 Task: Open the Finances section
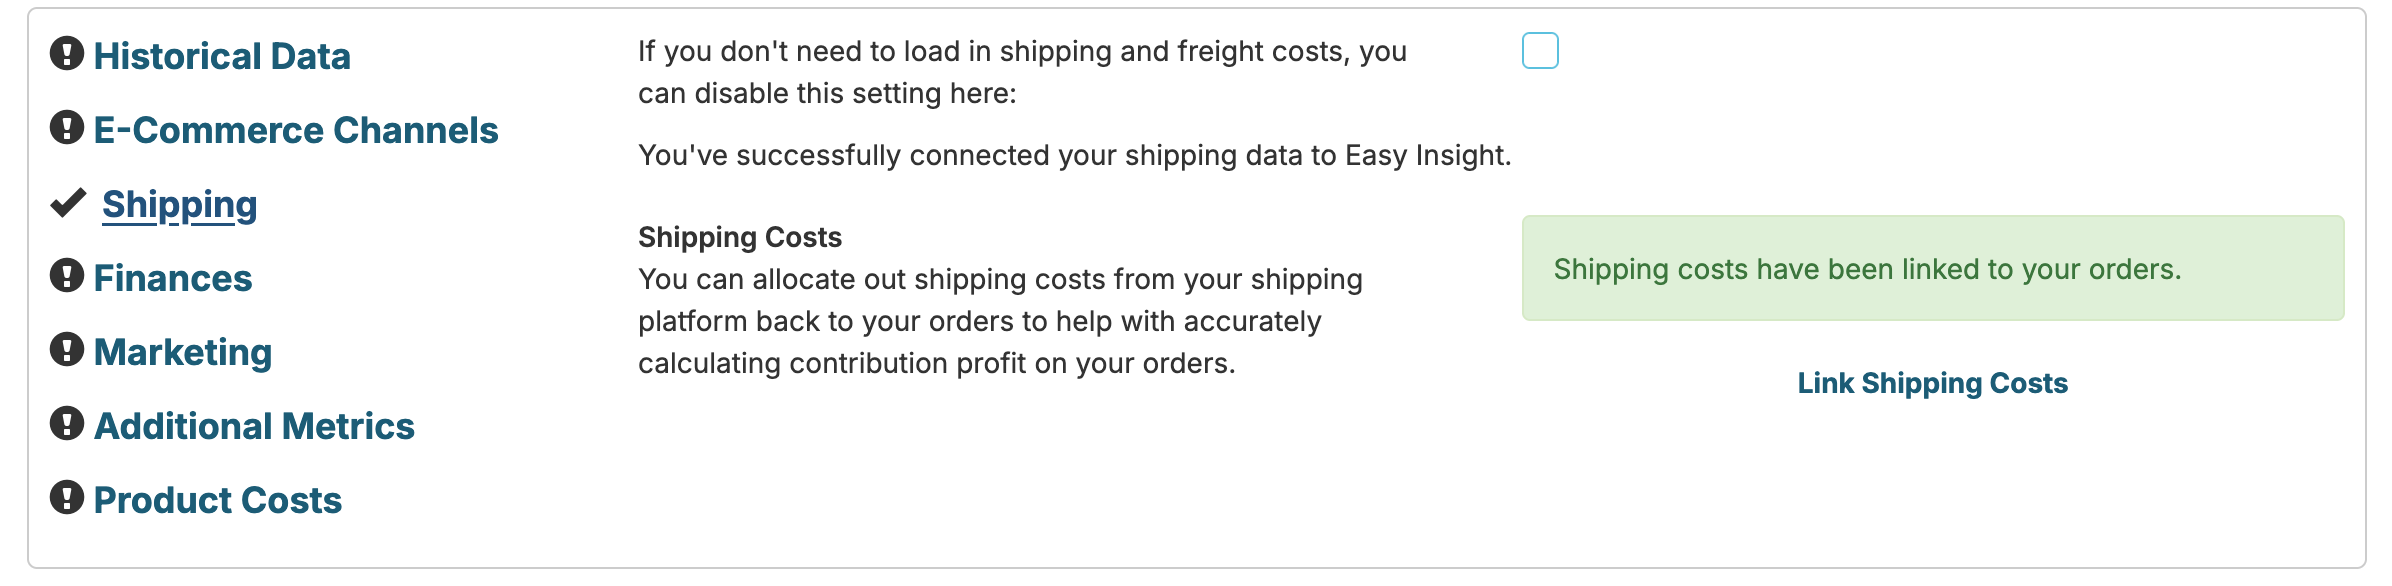(x=173, y=278)
